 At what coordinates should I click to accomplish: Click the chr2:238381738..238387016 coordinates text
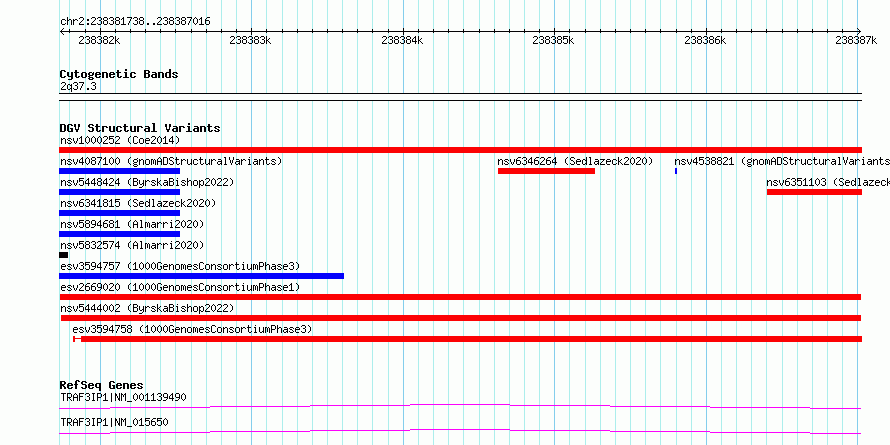pyautogui.click(x=135, y=22)
